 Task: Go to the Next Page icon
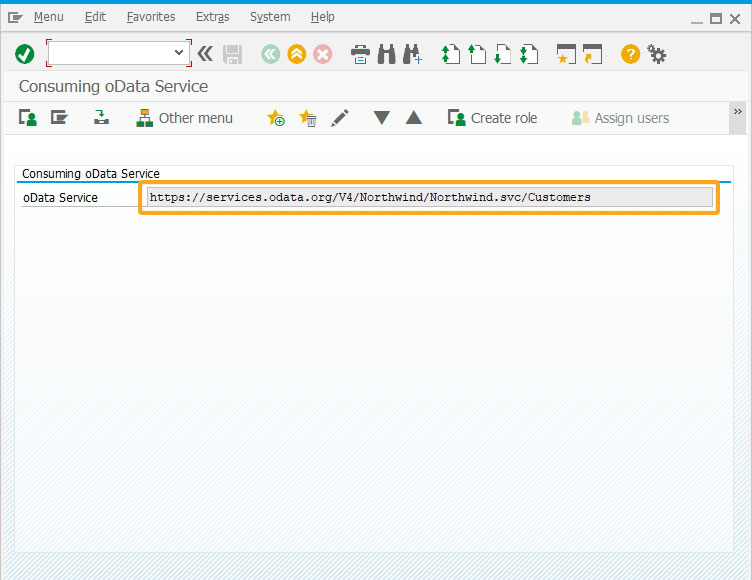point(503,54)
